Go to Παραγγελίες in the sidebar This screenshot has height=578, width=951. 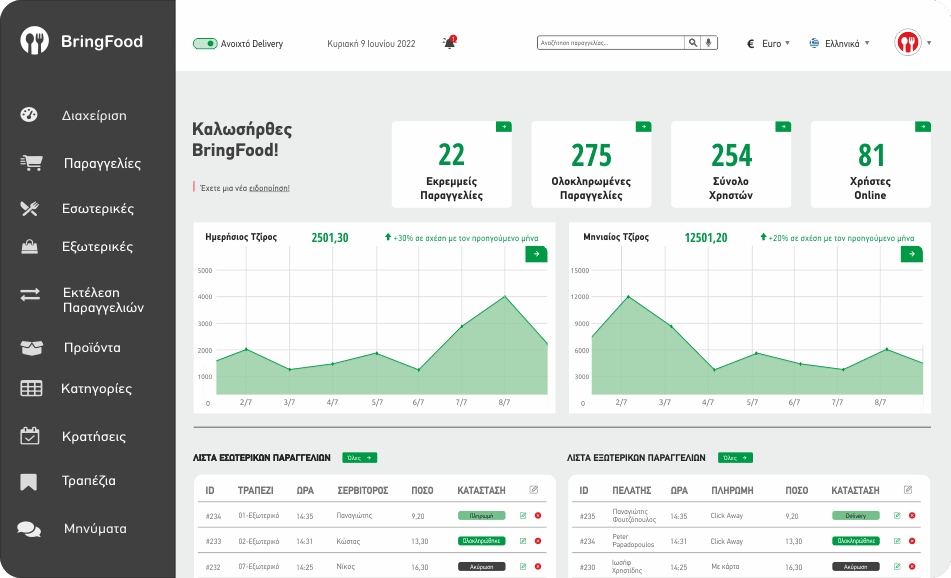pyautogui.click(x=102, y=163)
